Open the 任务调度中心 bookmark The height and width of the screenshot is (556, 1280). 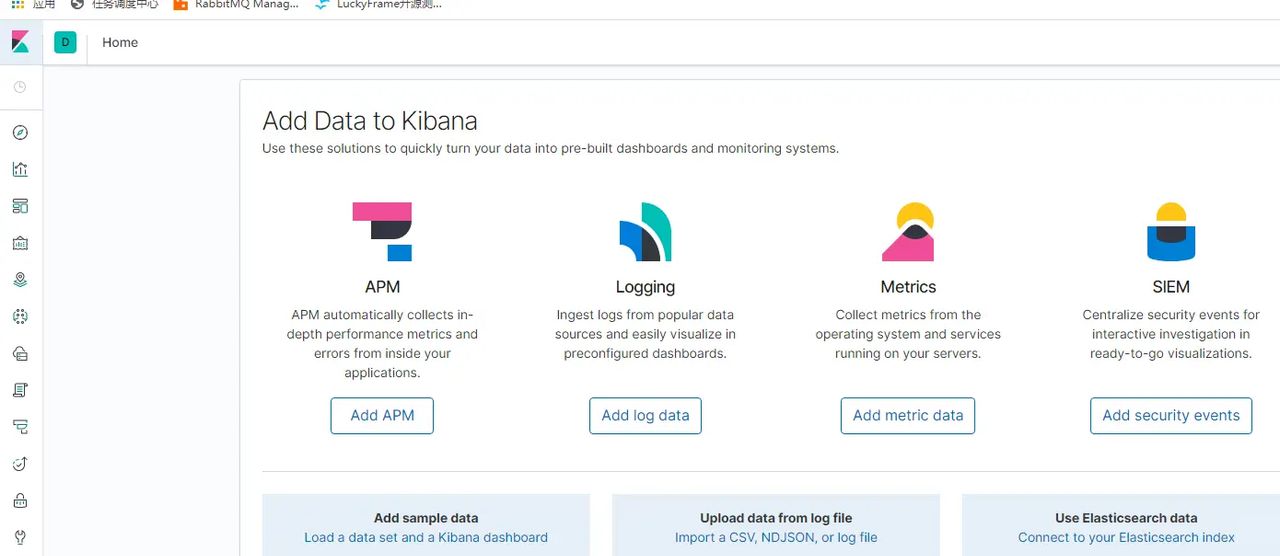pyautogui.click(x=114, y=4)
